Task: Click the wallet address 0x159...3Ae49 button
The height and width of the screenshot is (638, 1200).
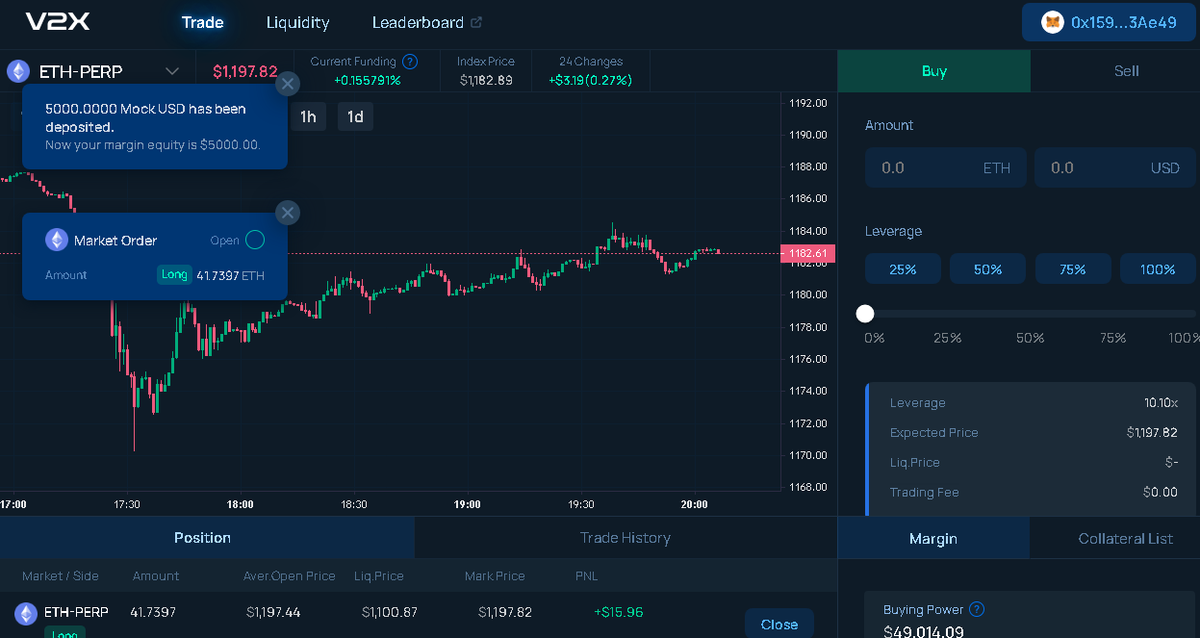Action: click(1110, 22)
